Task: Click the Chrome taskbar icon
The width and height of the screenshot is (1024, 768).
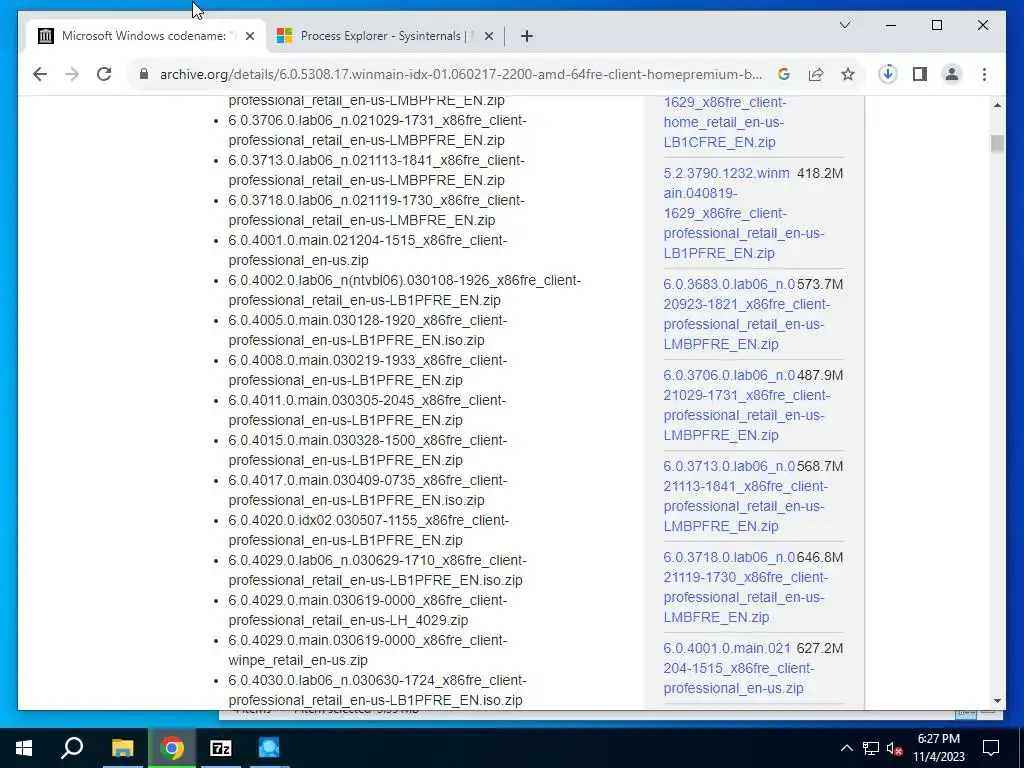Action: point(172,748)
